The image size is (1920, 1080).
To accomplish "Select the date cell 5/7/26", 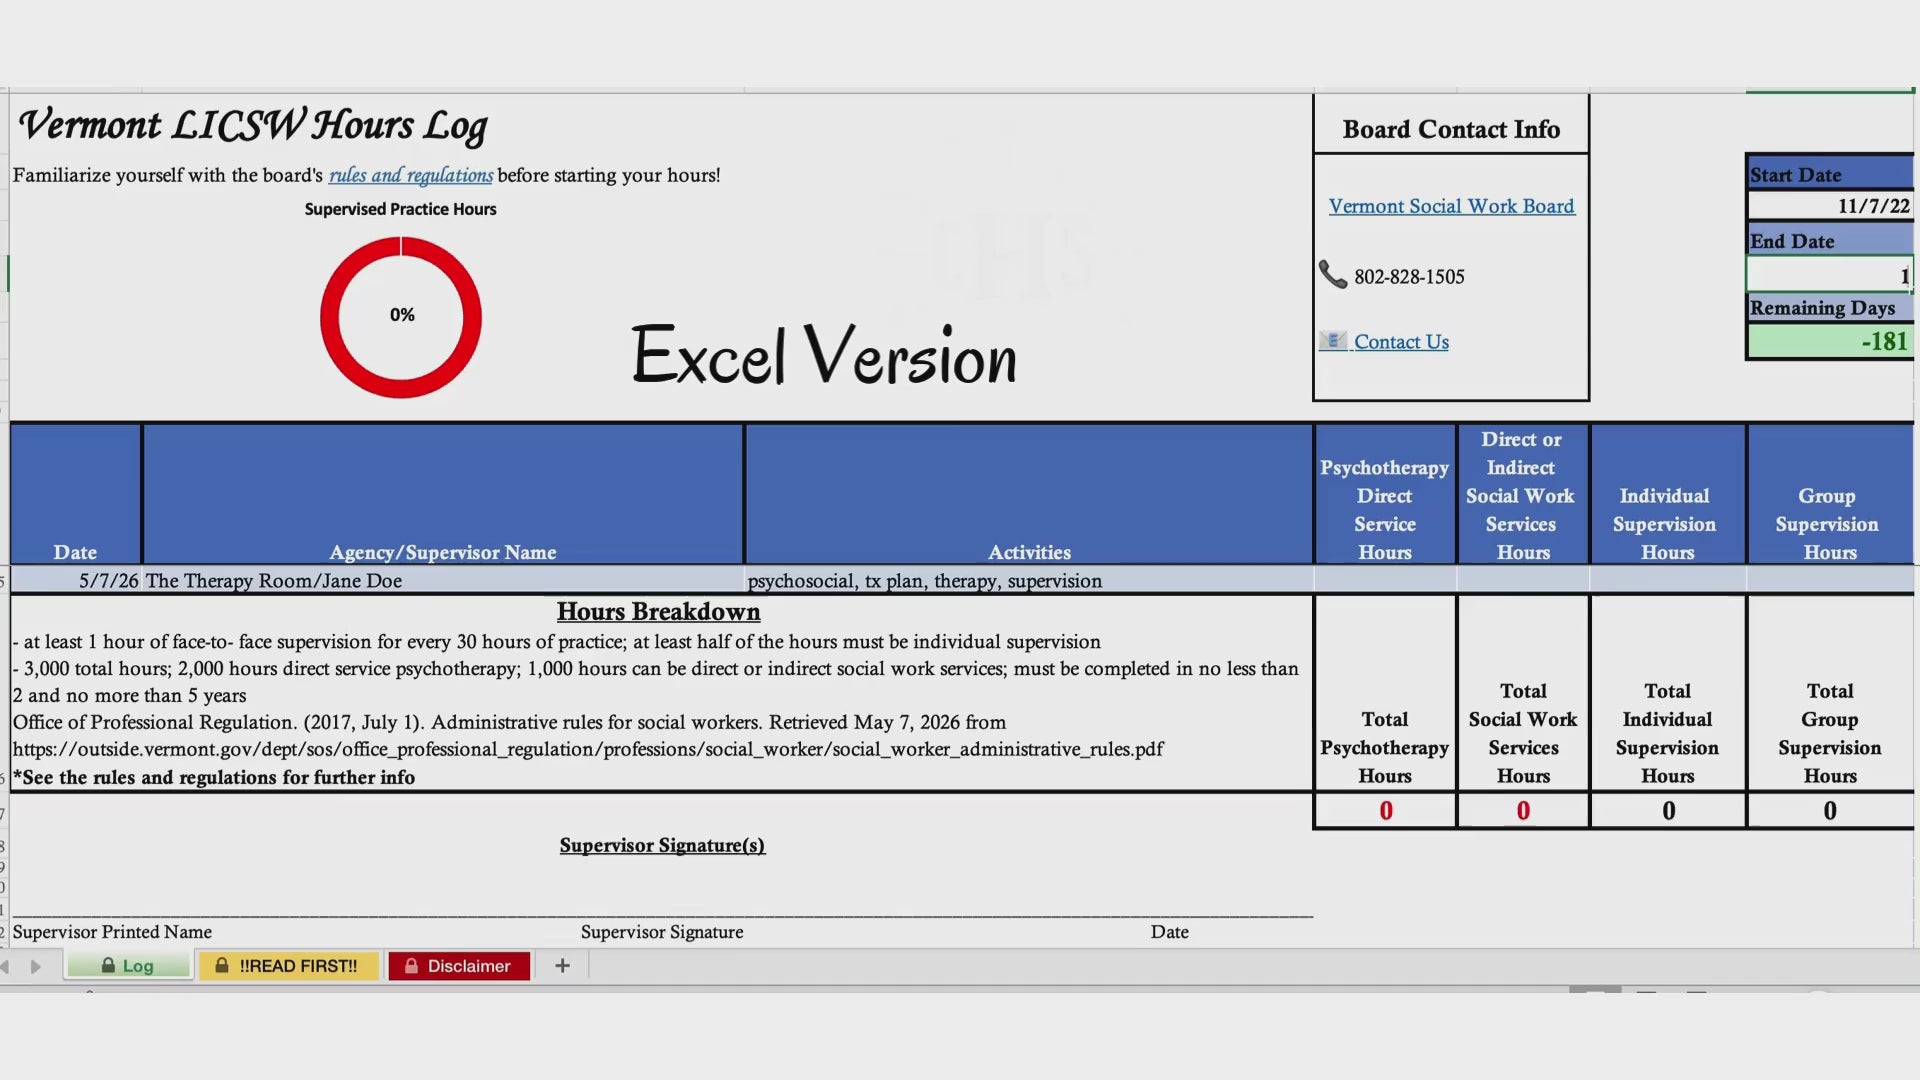I will [76, 581].
